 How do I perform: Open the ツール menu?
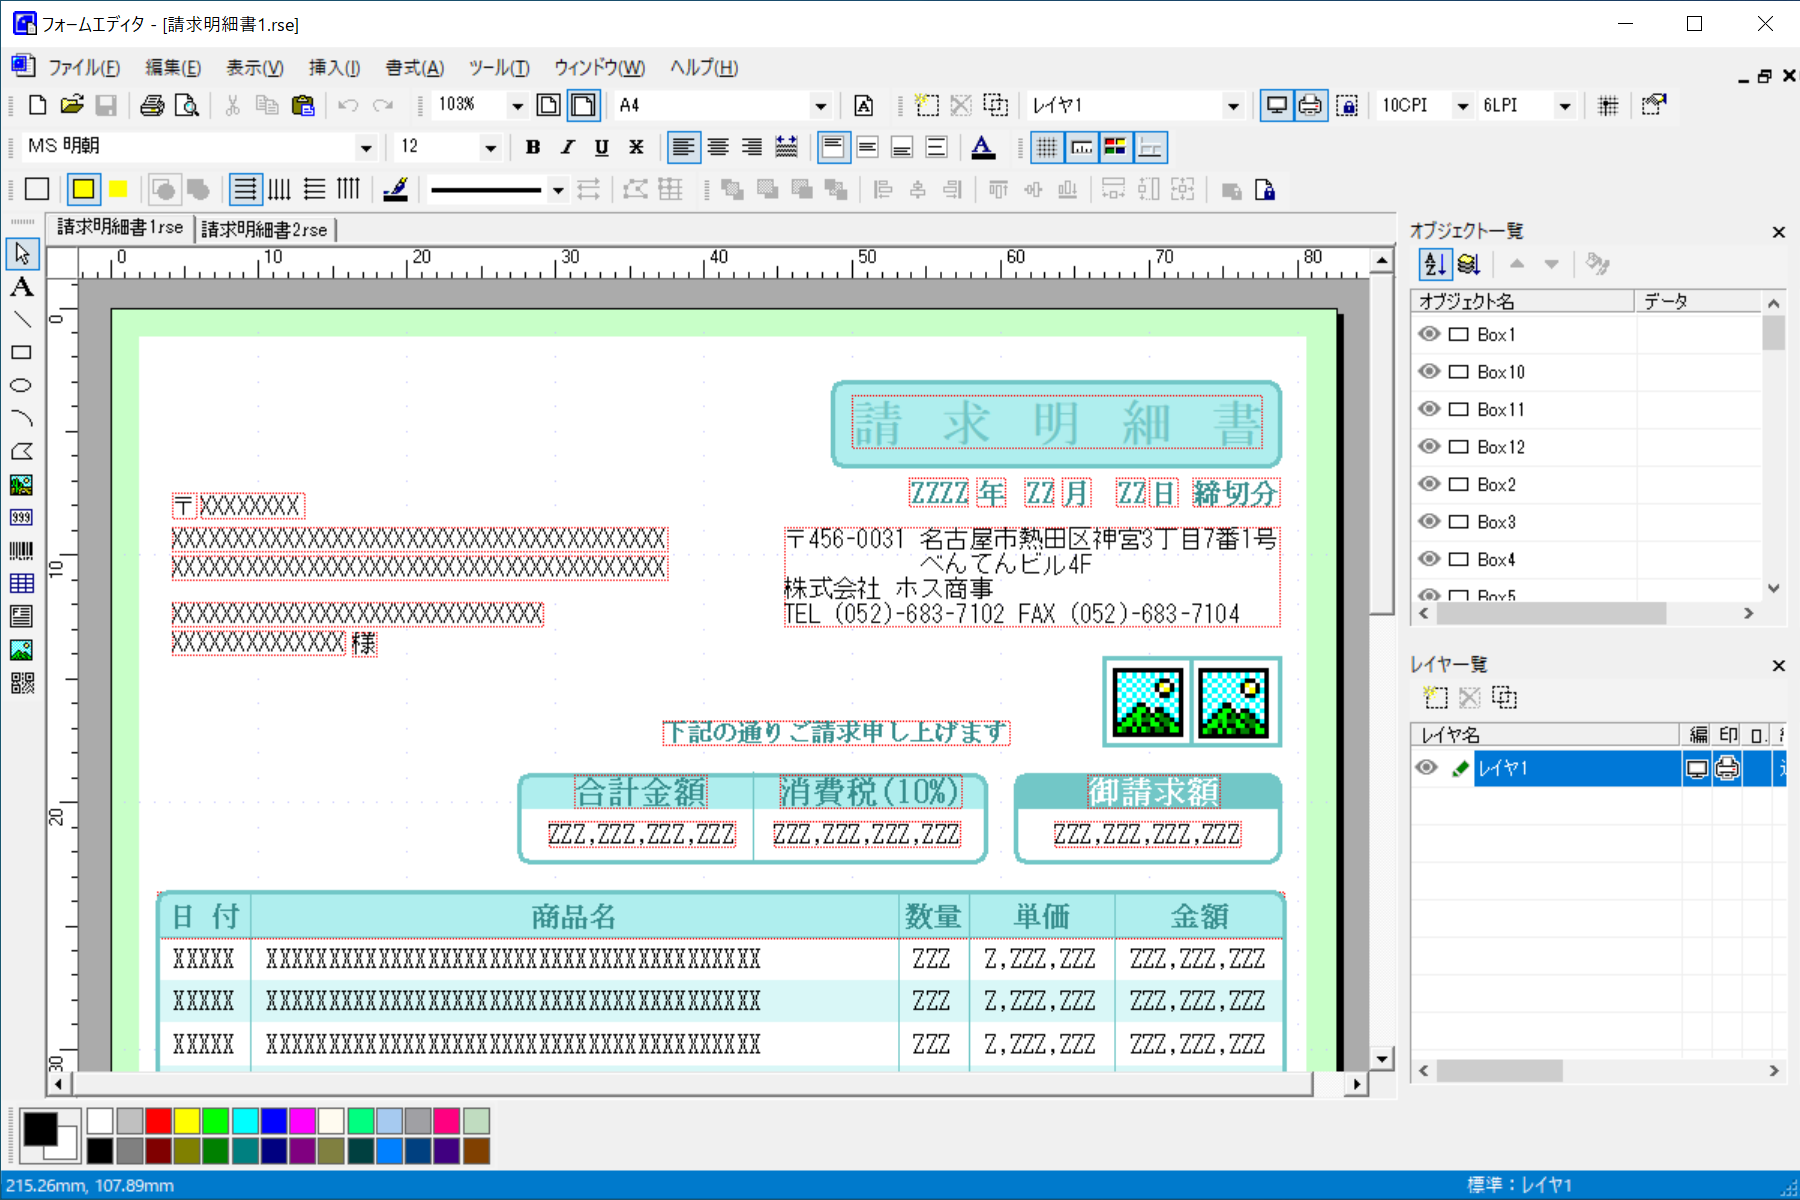(x=499, y=67)
